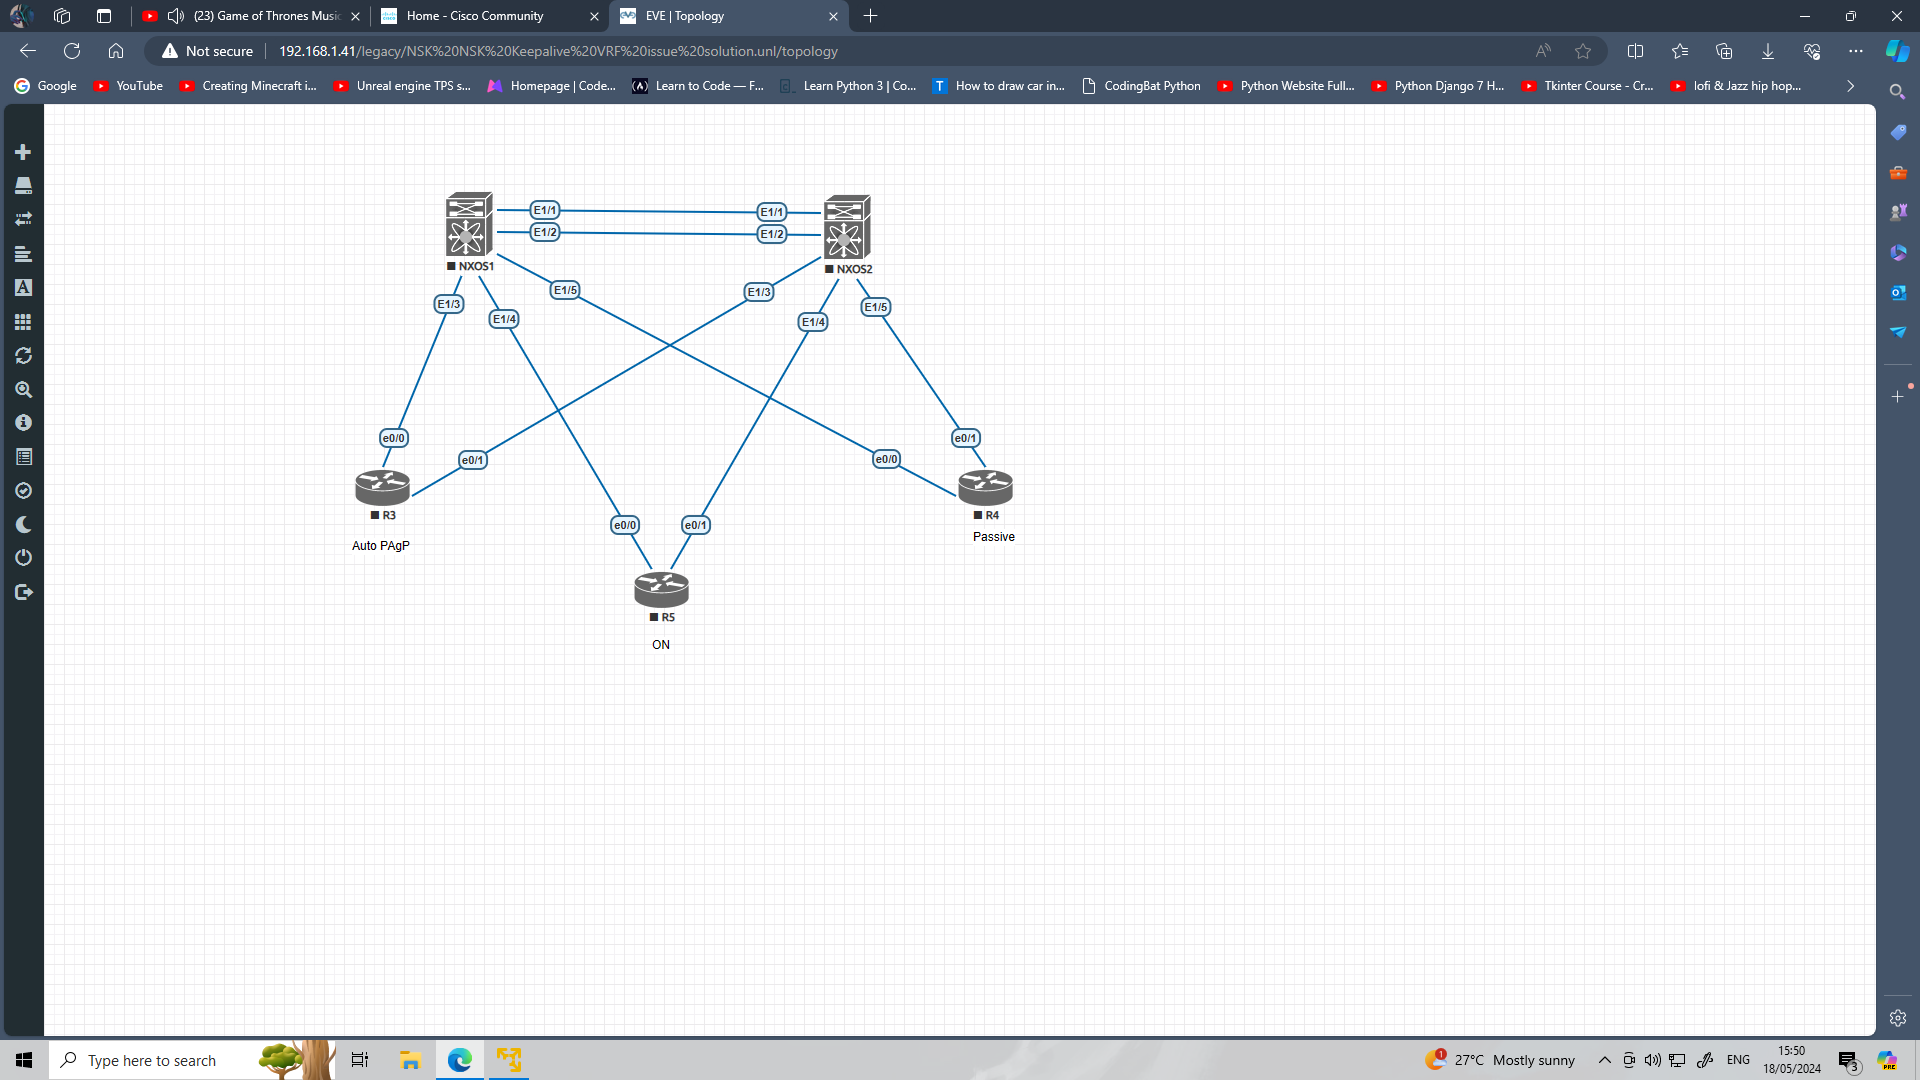Open the Settings and more menu
Image resolution: width=1920 pixels, height=1080 pixels.
pyautogui.click(x=1855, y=51)
